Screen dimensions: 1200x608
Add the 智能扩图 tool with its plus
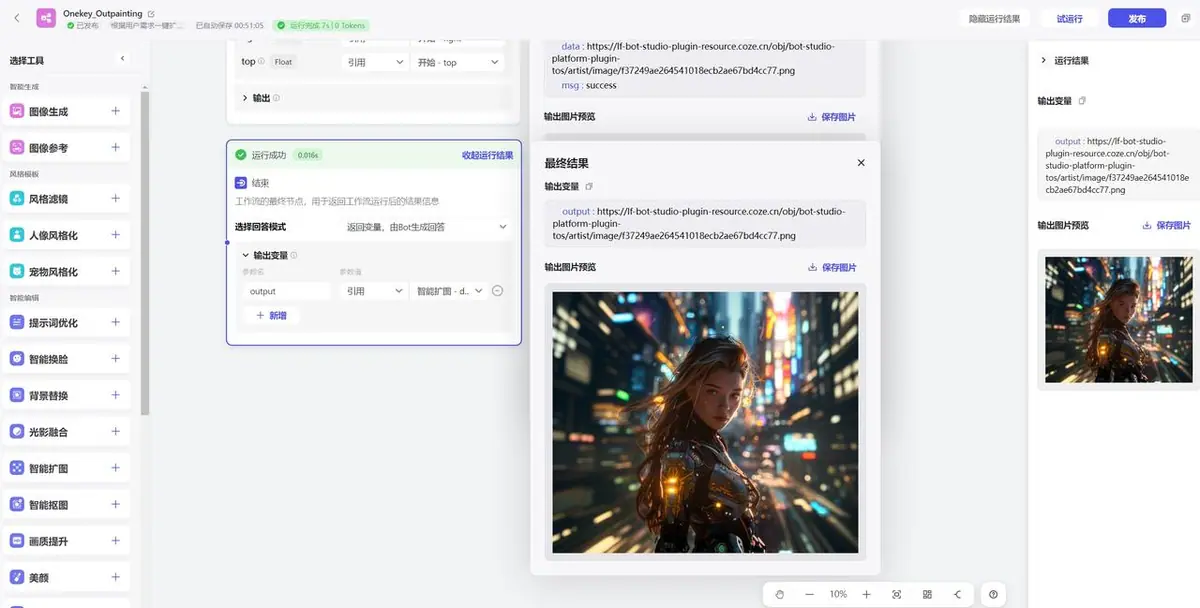point(115,467)
